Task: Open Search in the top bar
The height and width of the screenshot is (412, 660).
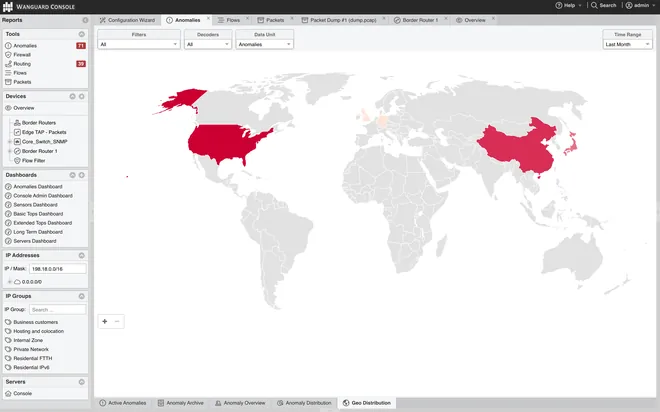Action: pos(604,5)
